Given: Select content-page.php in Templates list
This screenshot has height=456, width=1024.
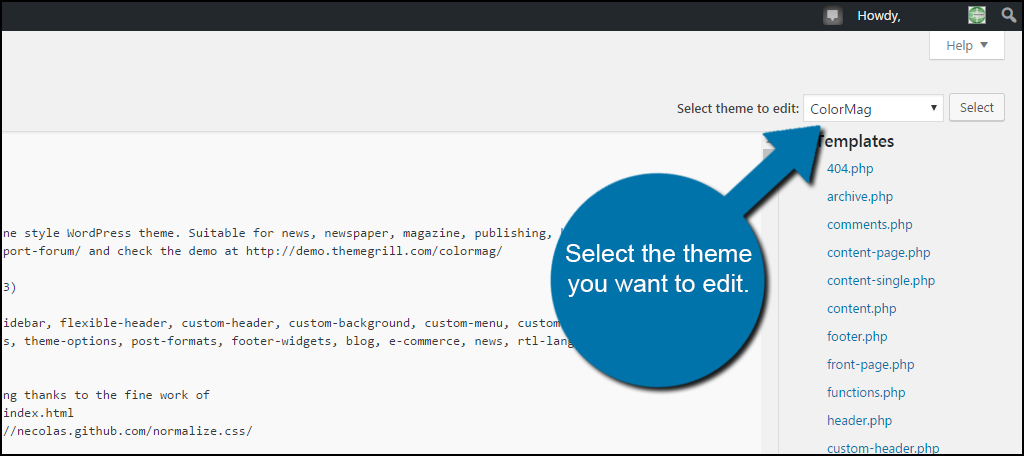Looking at the screenshot, I should [x=878, y=253].
